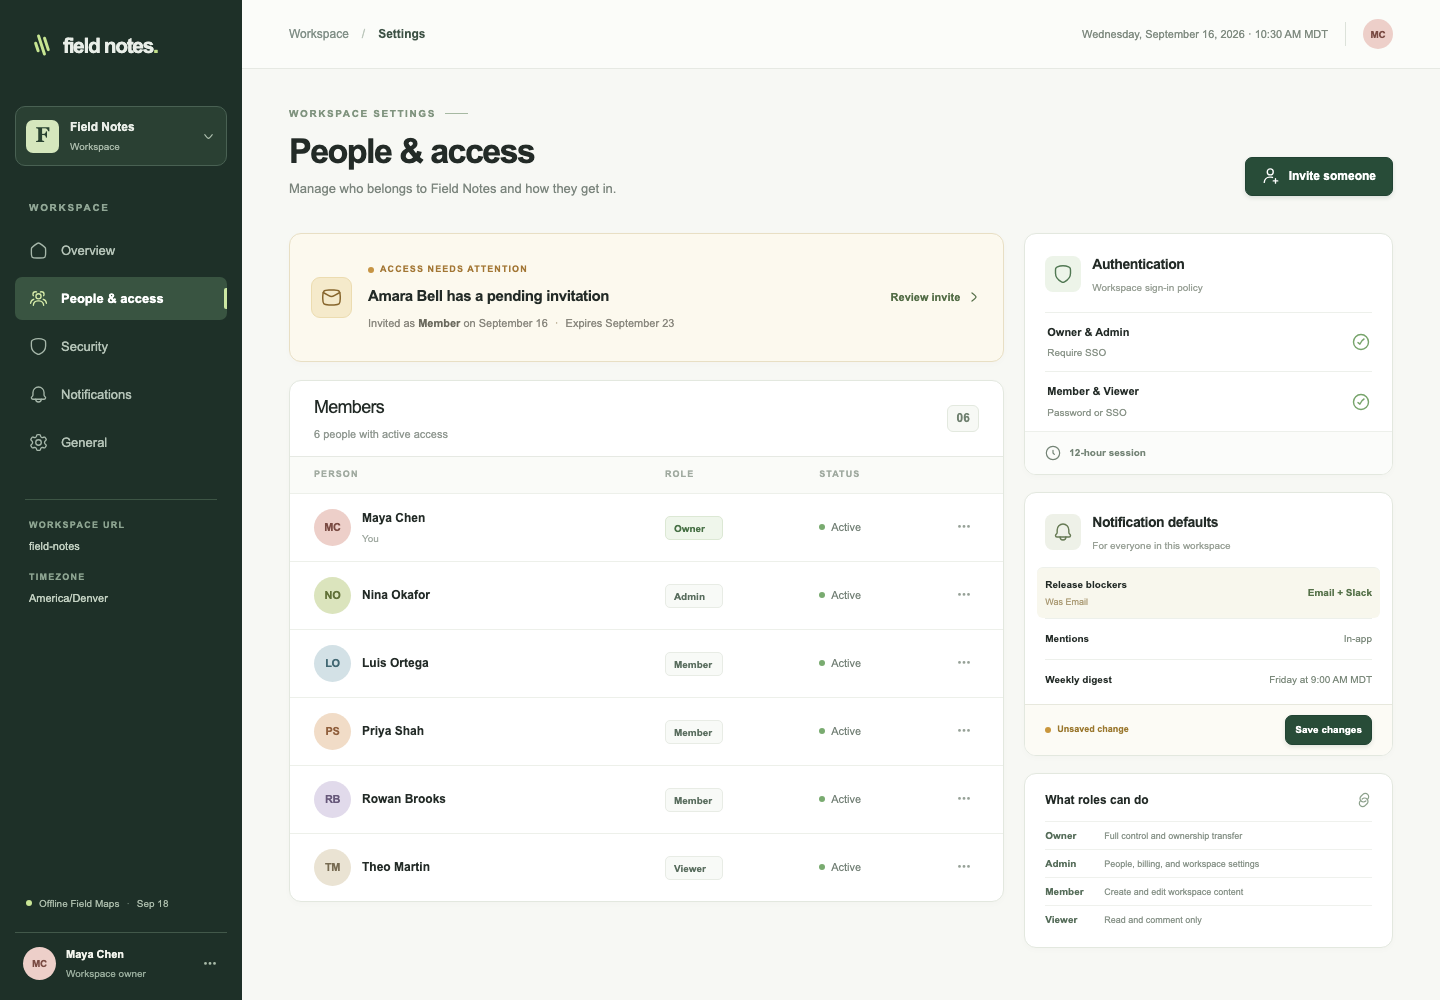This screenshot has height=1000, width=1440.
Task: Open the Security settings page
Action: [x=121, y=346]
